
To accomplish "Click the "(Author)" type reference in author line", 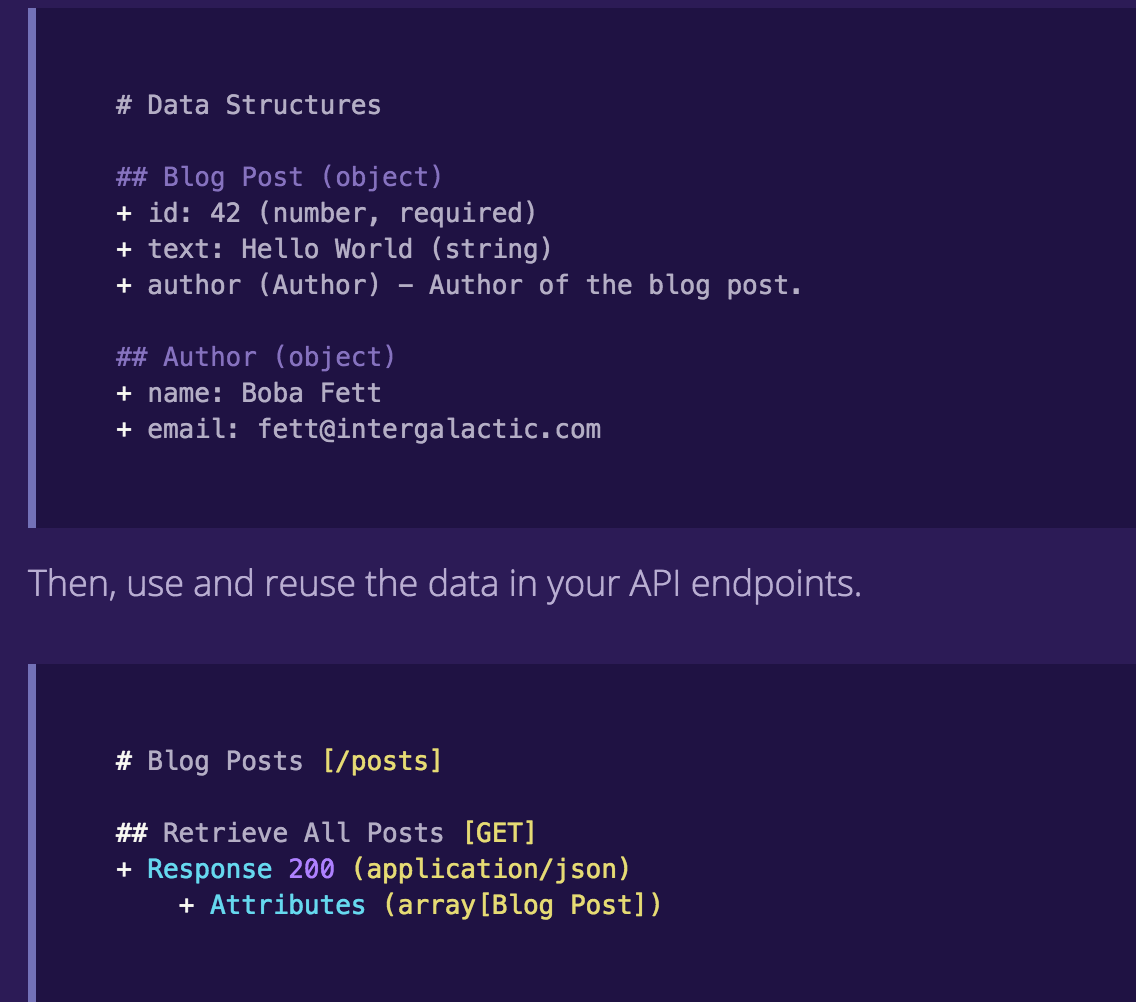I will (319, 285).
